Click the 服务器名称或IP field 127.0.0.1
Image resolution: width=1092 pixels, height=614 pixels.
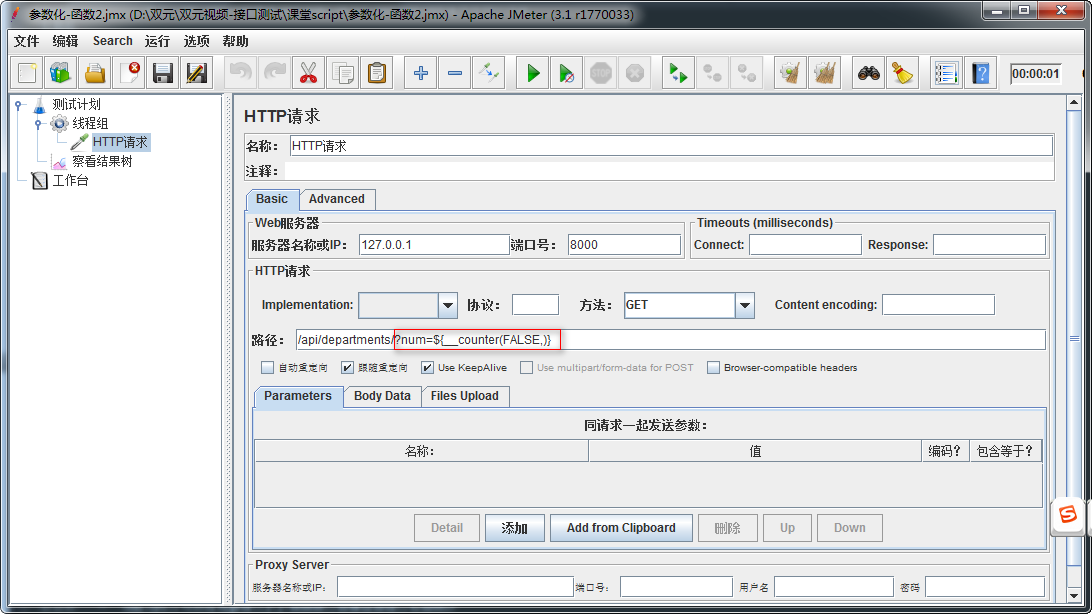[434, 244]
